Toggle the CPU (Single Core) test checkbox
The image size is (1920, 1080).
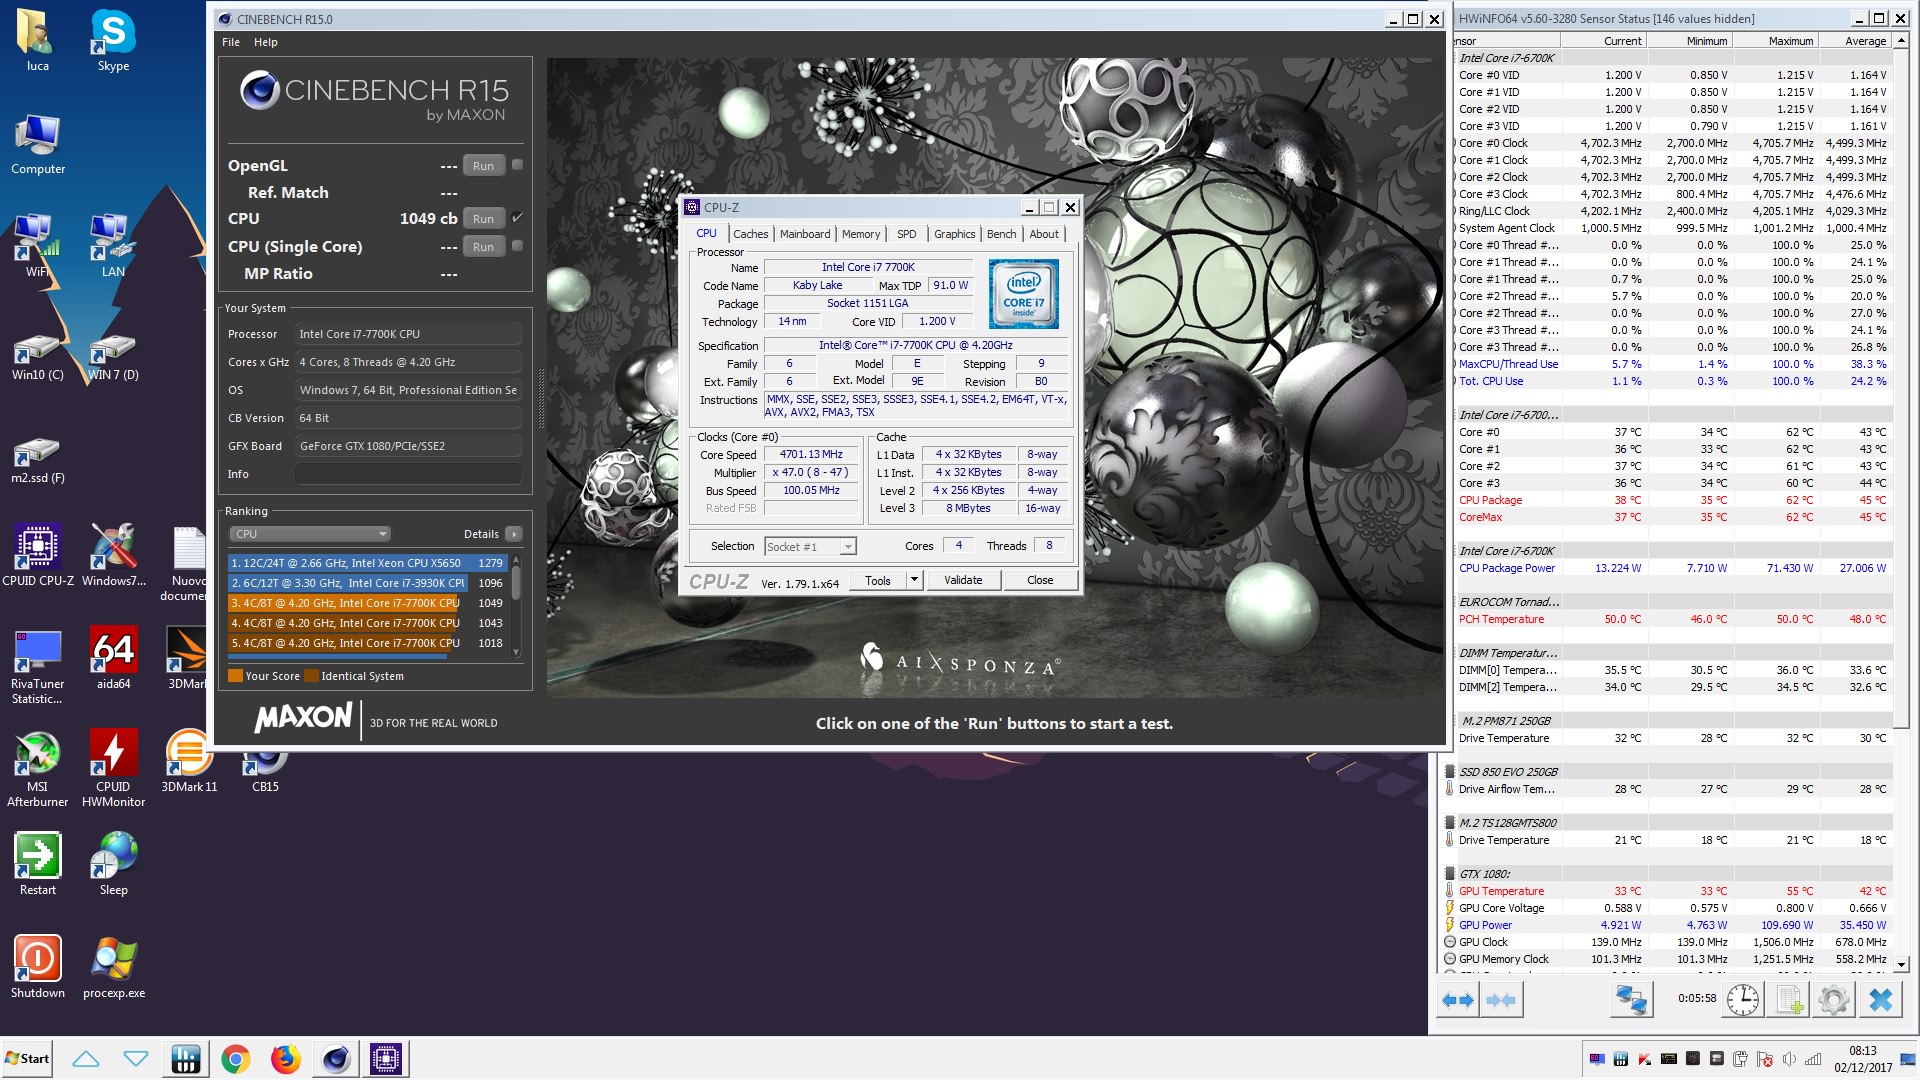tap(517, 246)
